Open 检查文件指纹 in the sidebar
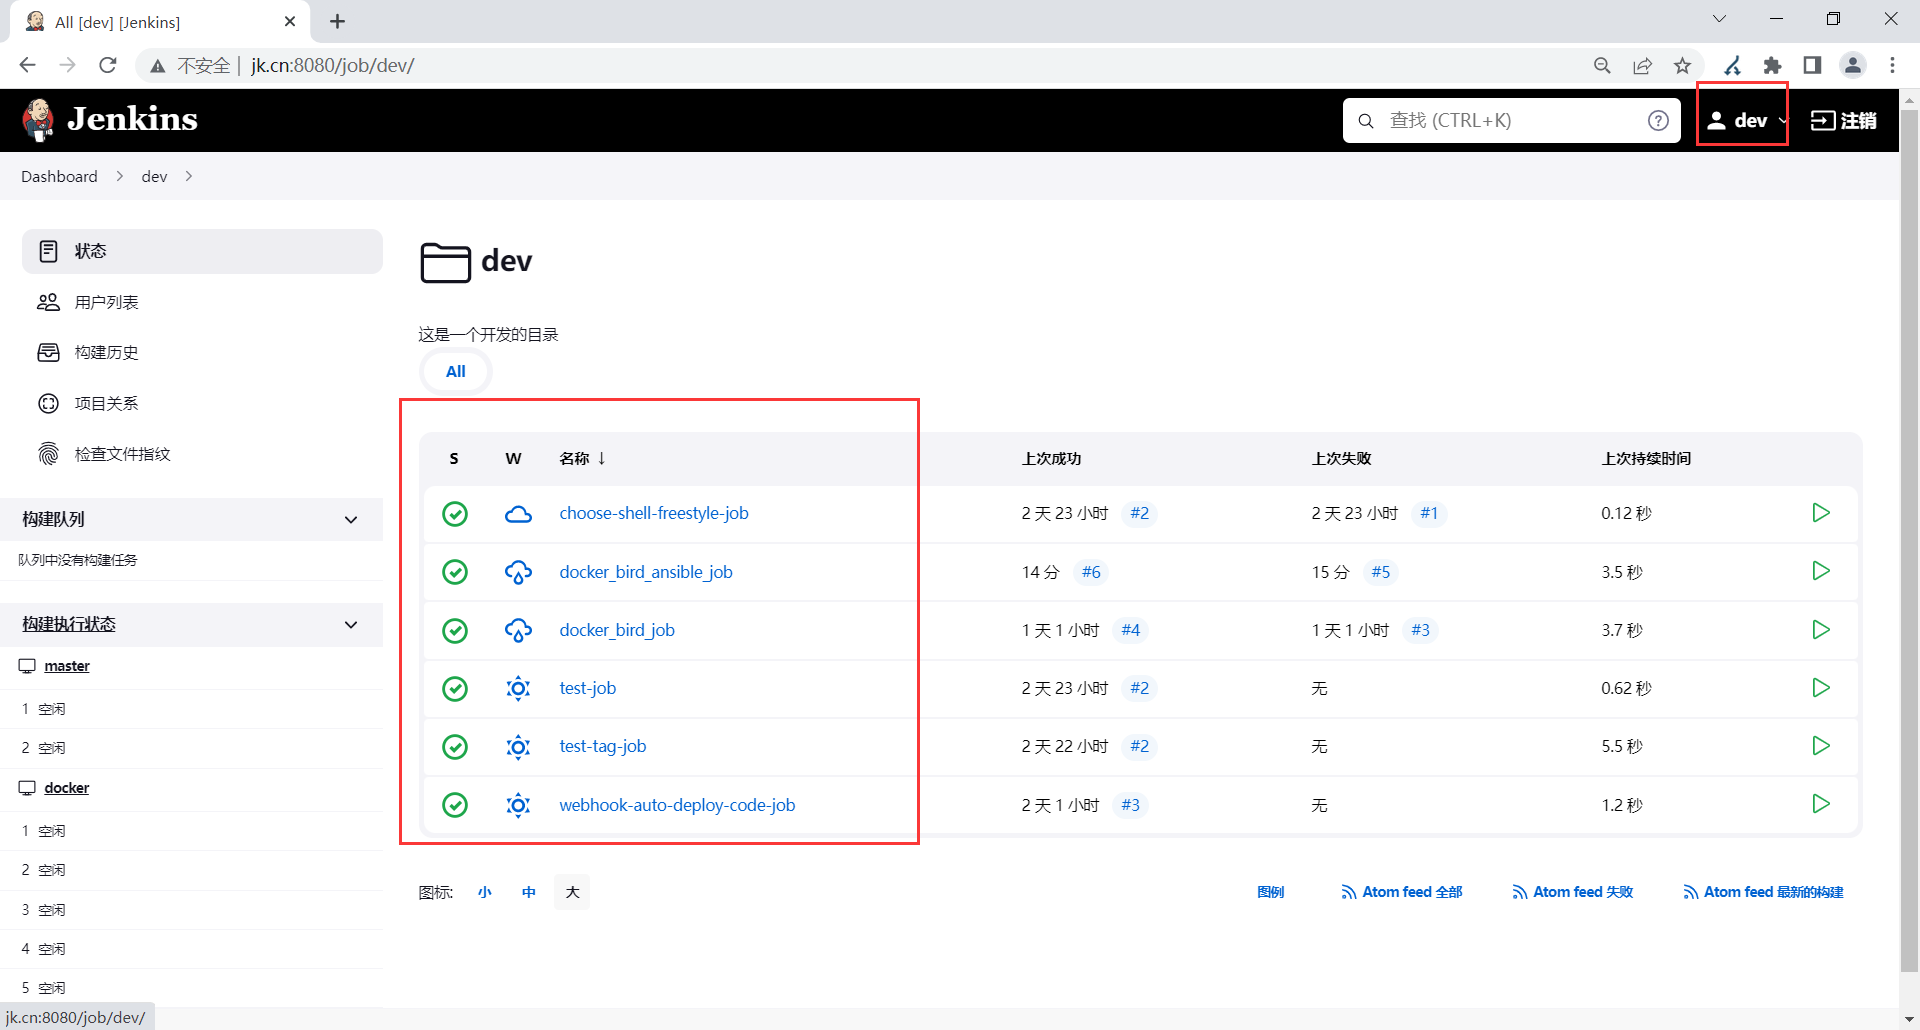 [202, 455]
